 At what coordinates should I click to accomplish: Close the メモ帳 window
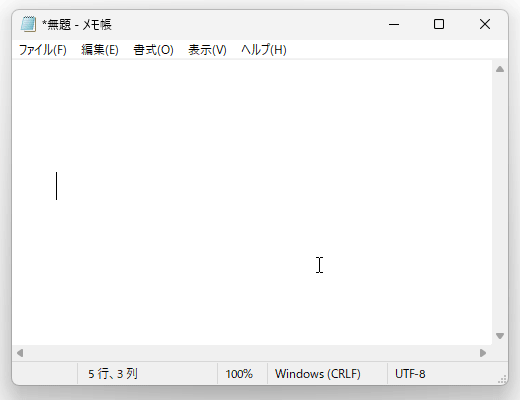(485, 24)
